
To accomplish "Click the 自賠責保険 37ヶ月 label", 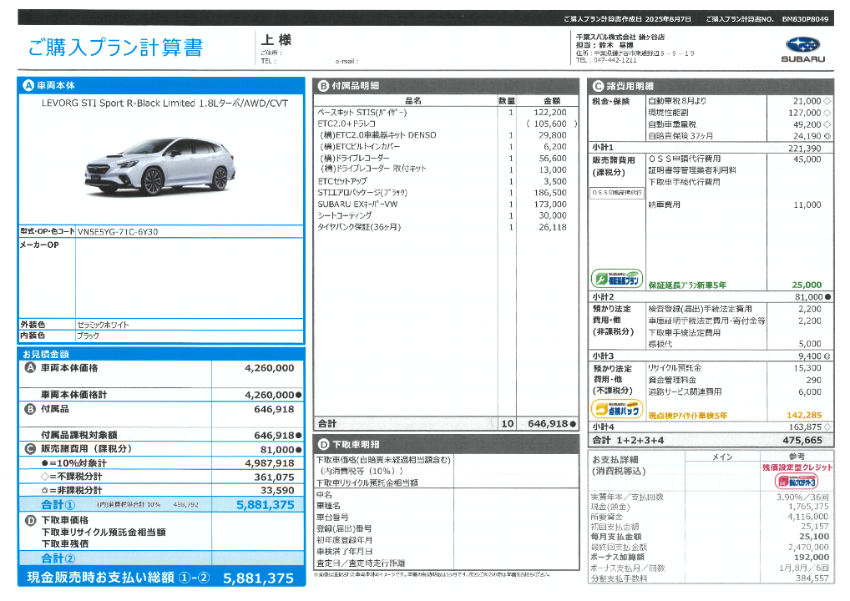I will tap(680, 136).
